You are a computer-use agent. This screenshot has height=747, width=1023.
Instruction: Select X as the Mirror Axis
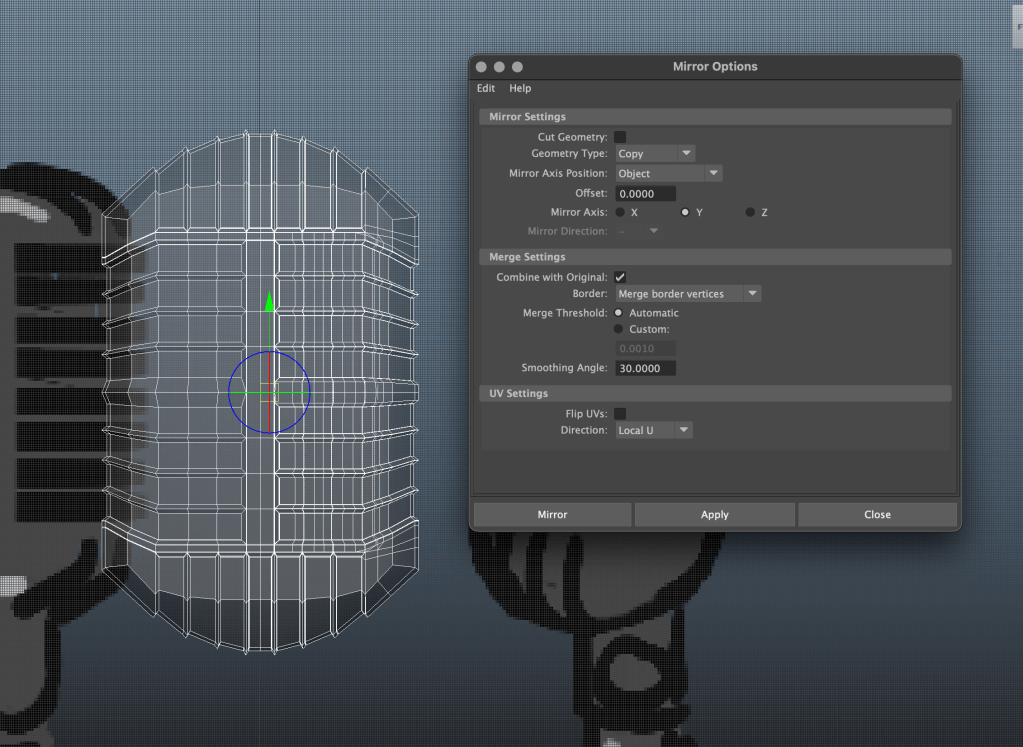pyautogui.click(x=620, y=213)
